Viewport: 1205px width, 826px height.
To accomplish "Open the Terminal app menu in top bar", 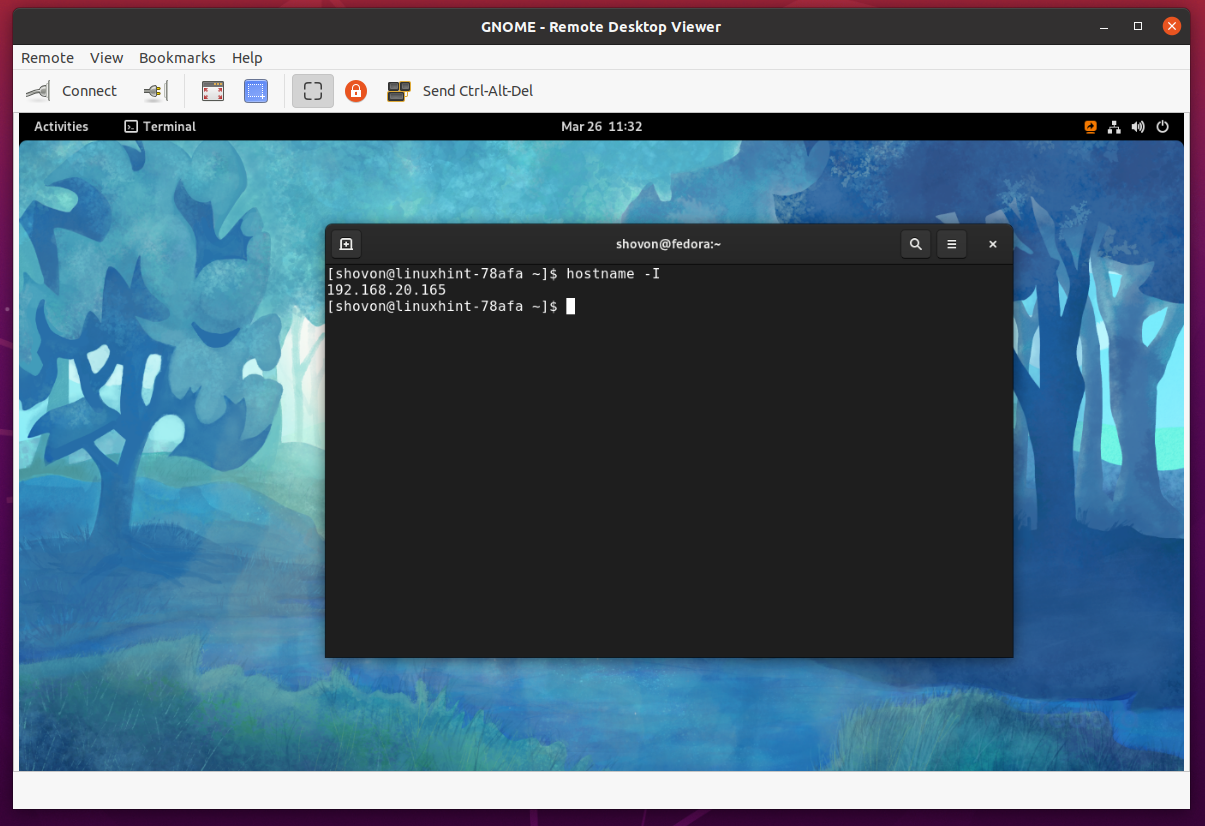I will tap(160, 127).
